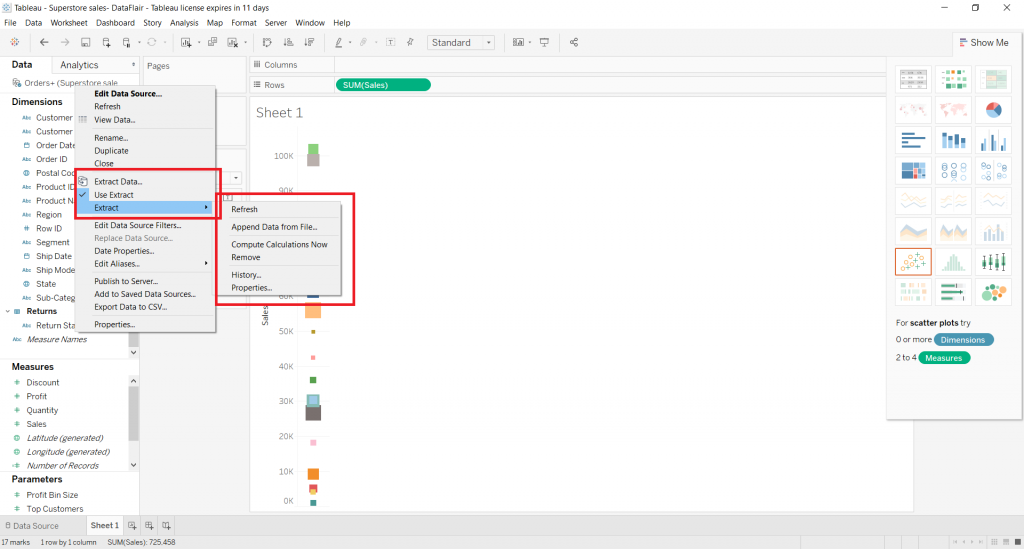Click the New Data Source toolbar icon
The width and height of the screenshot is (1024, 549).
point(106,42)
